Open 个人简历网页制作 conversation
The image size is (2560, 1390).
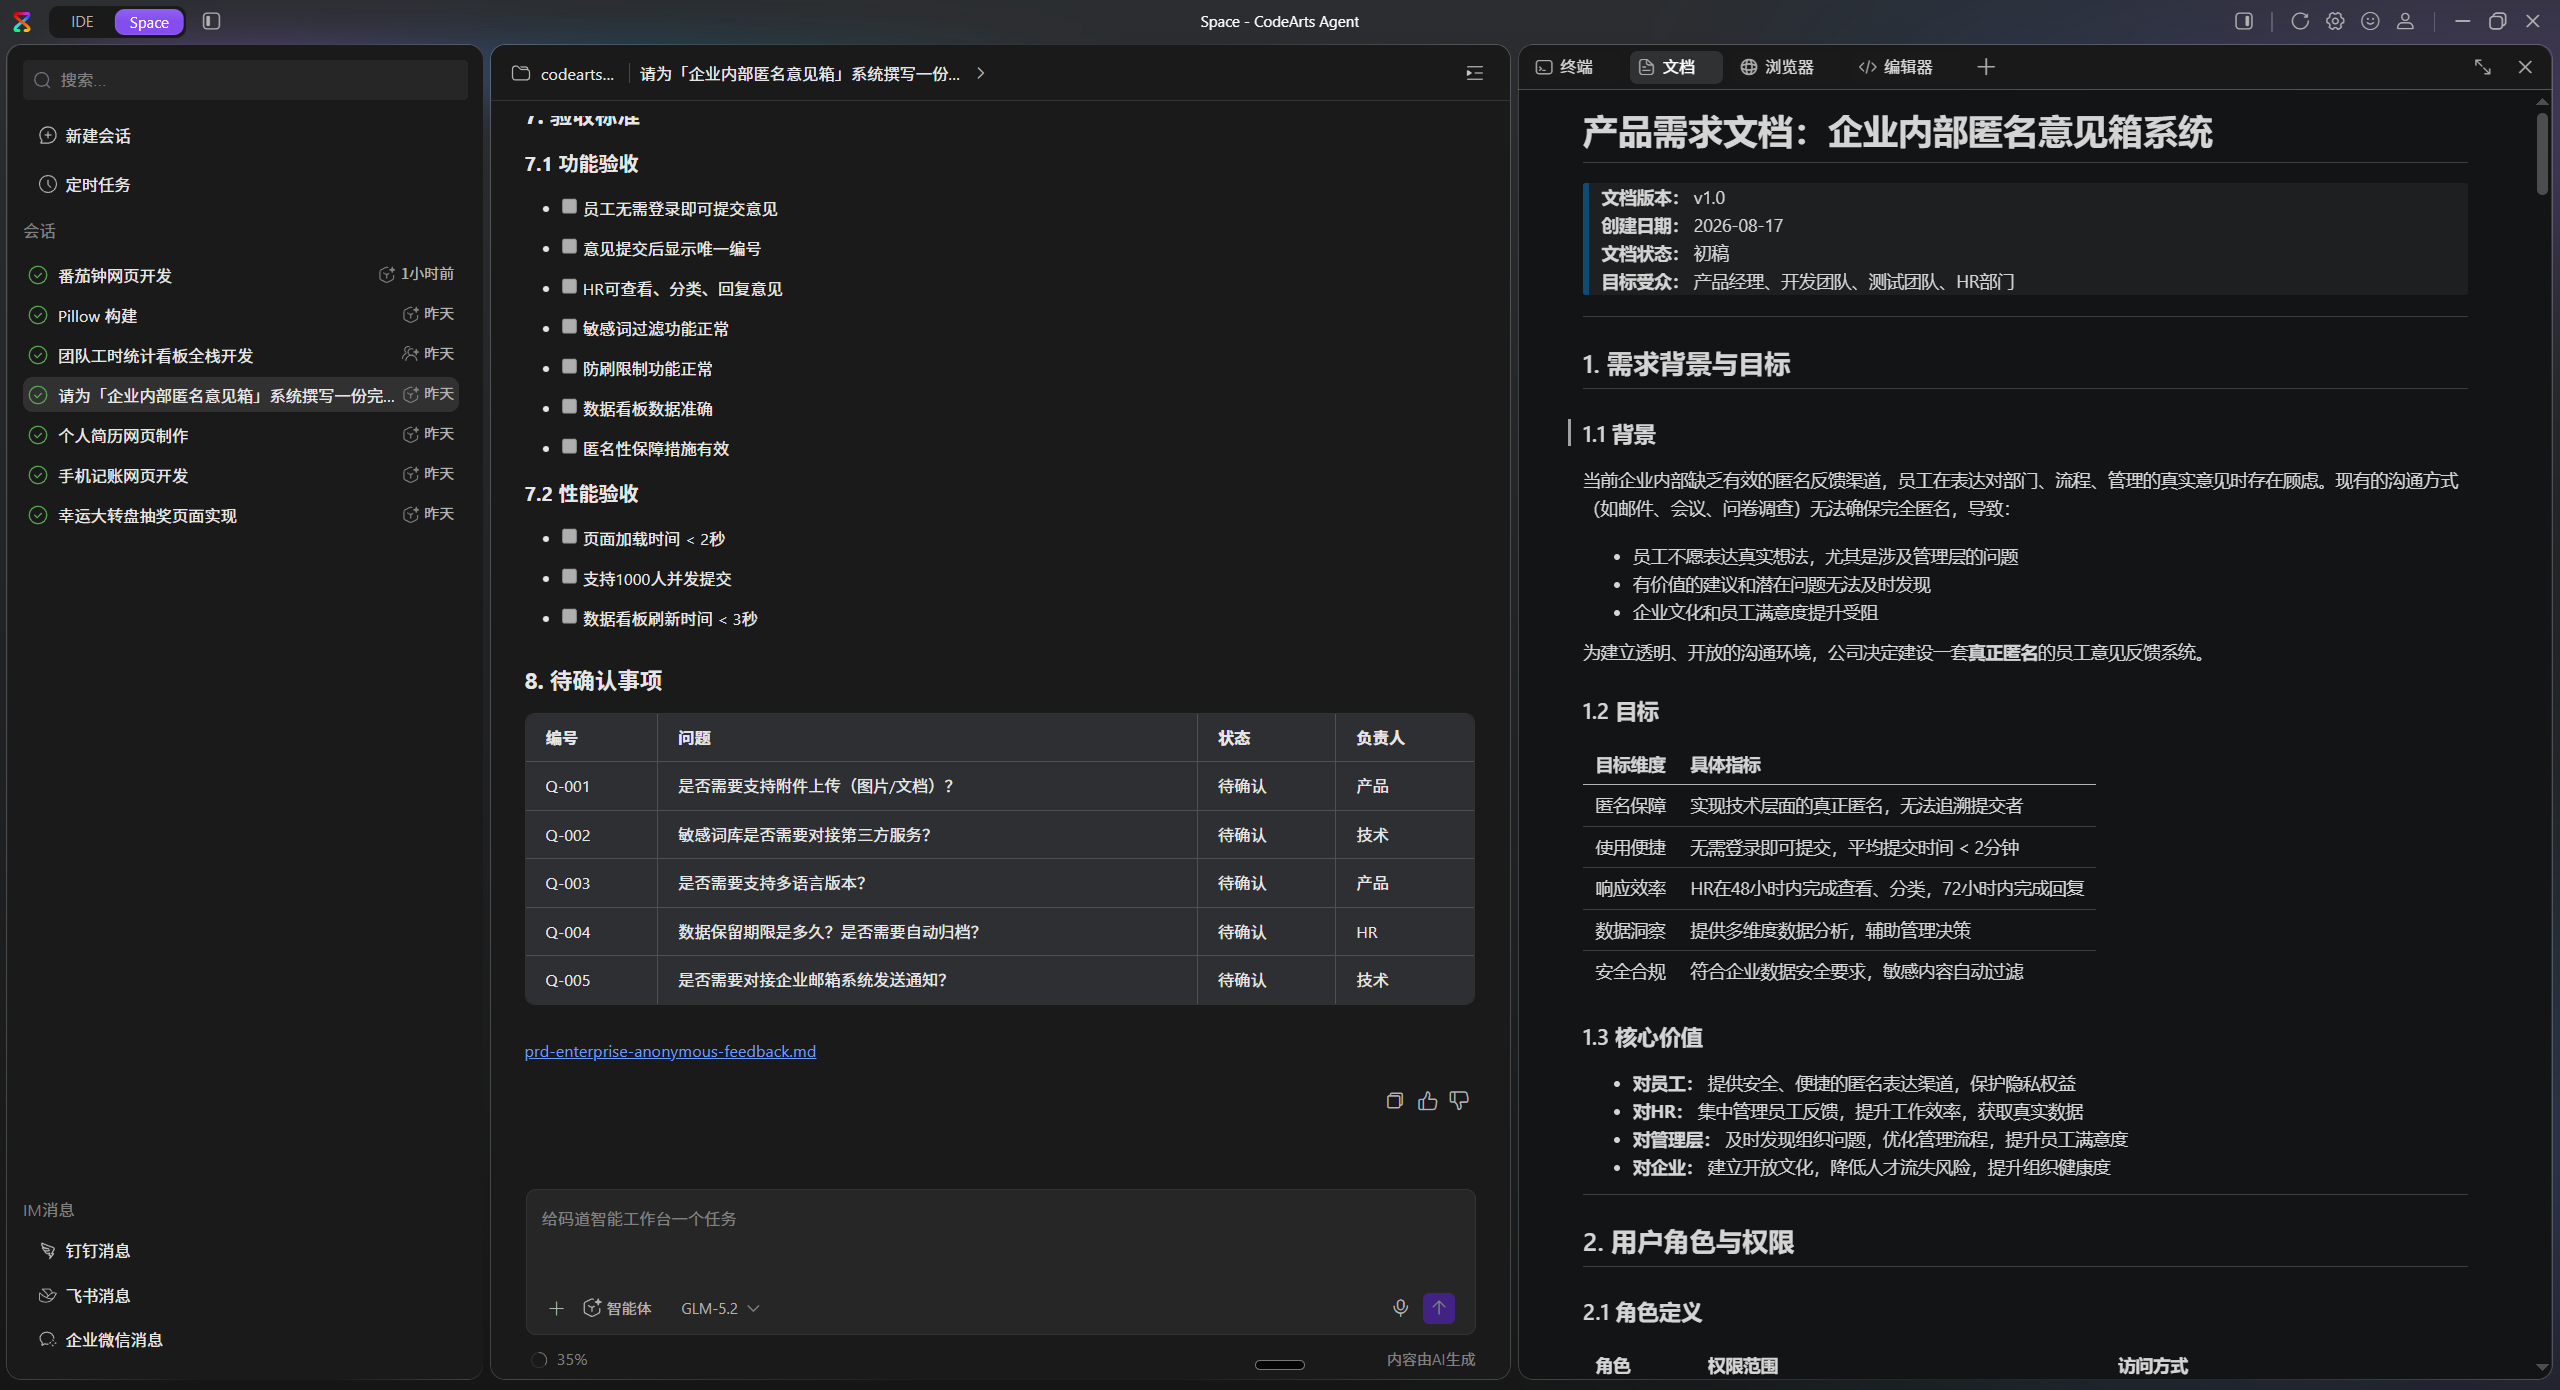(241, 435)
